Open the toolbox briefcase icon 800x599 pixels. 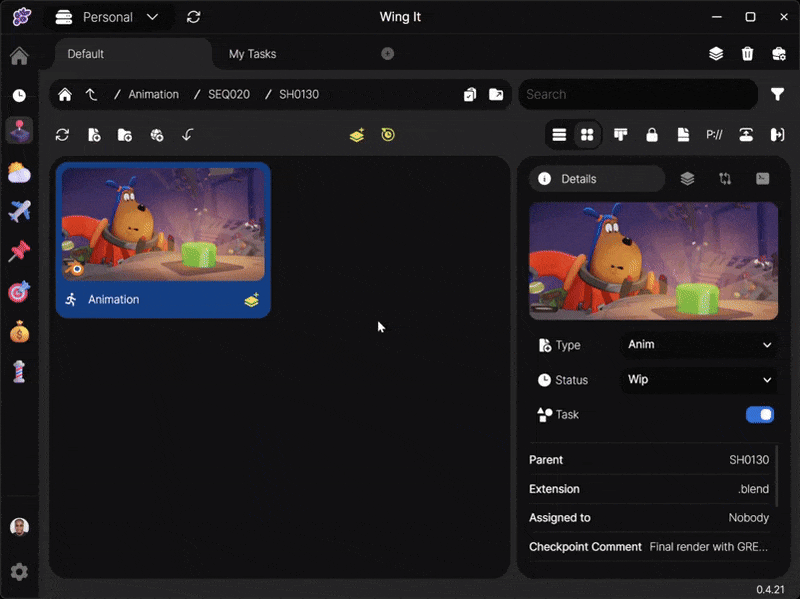click(779, 54)
